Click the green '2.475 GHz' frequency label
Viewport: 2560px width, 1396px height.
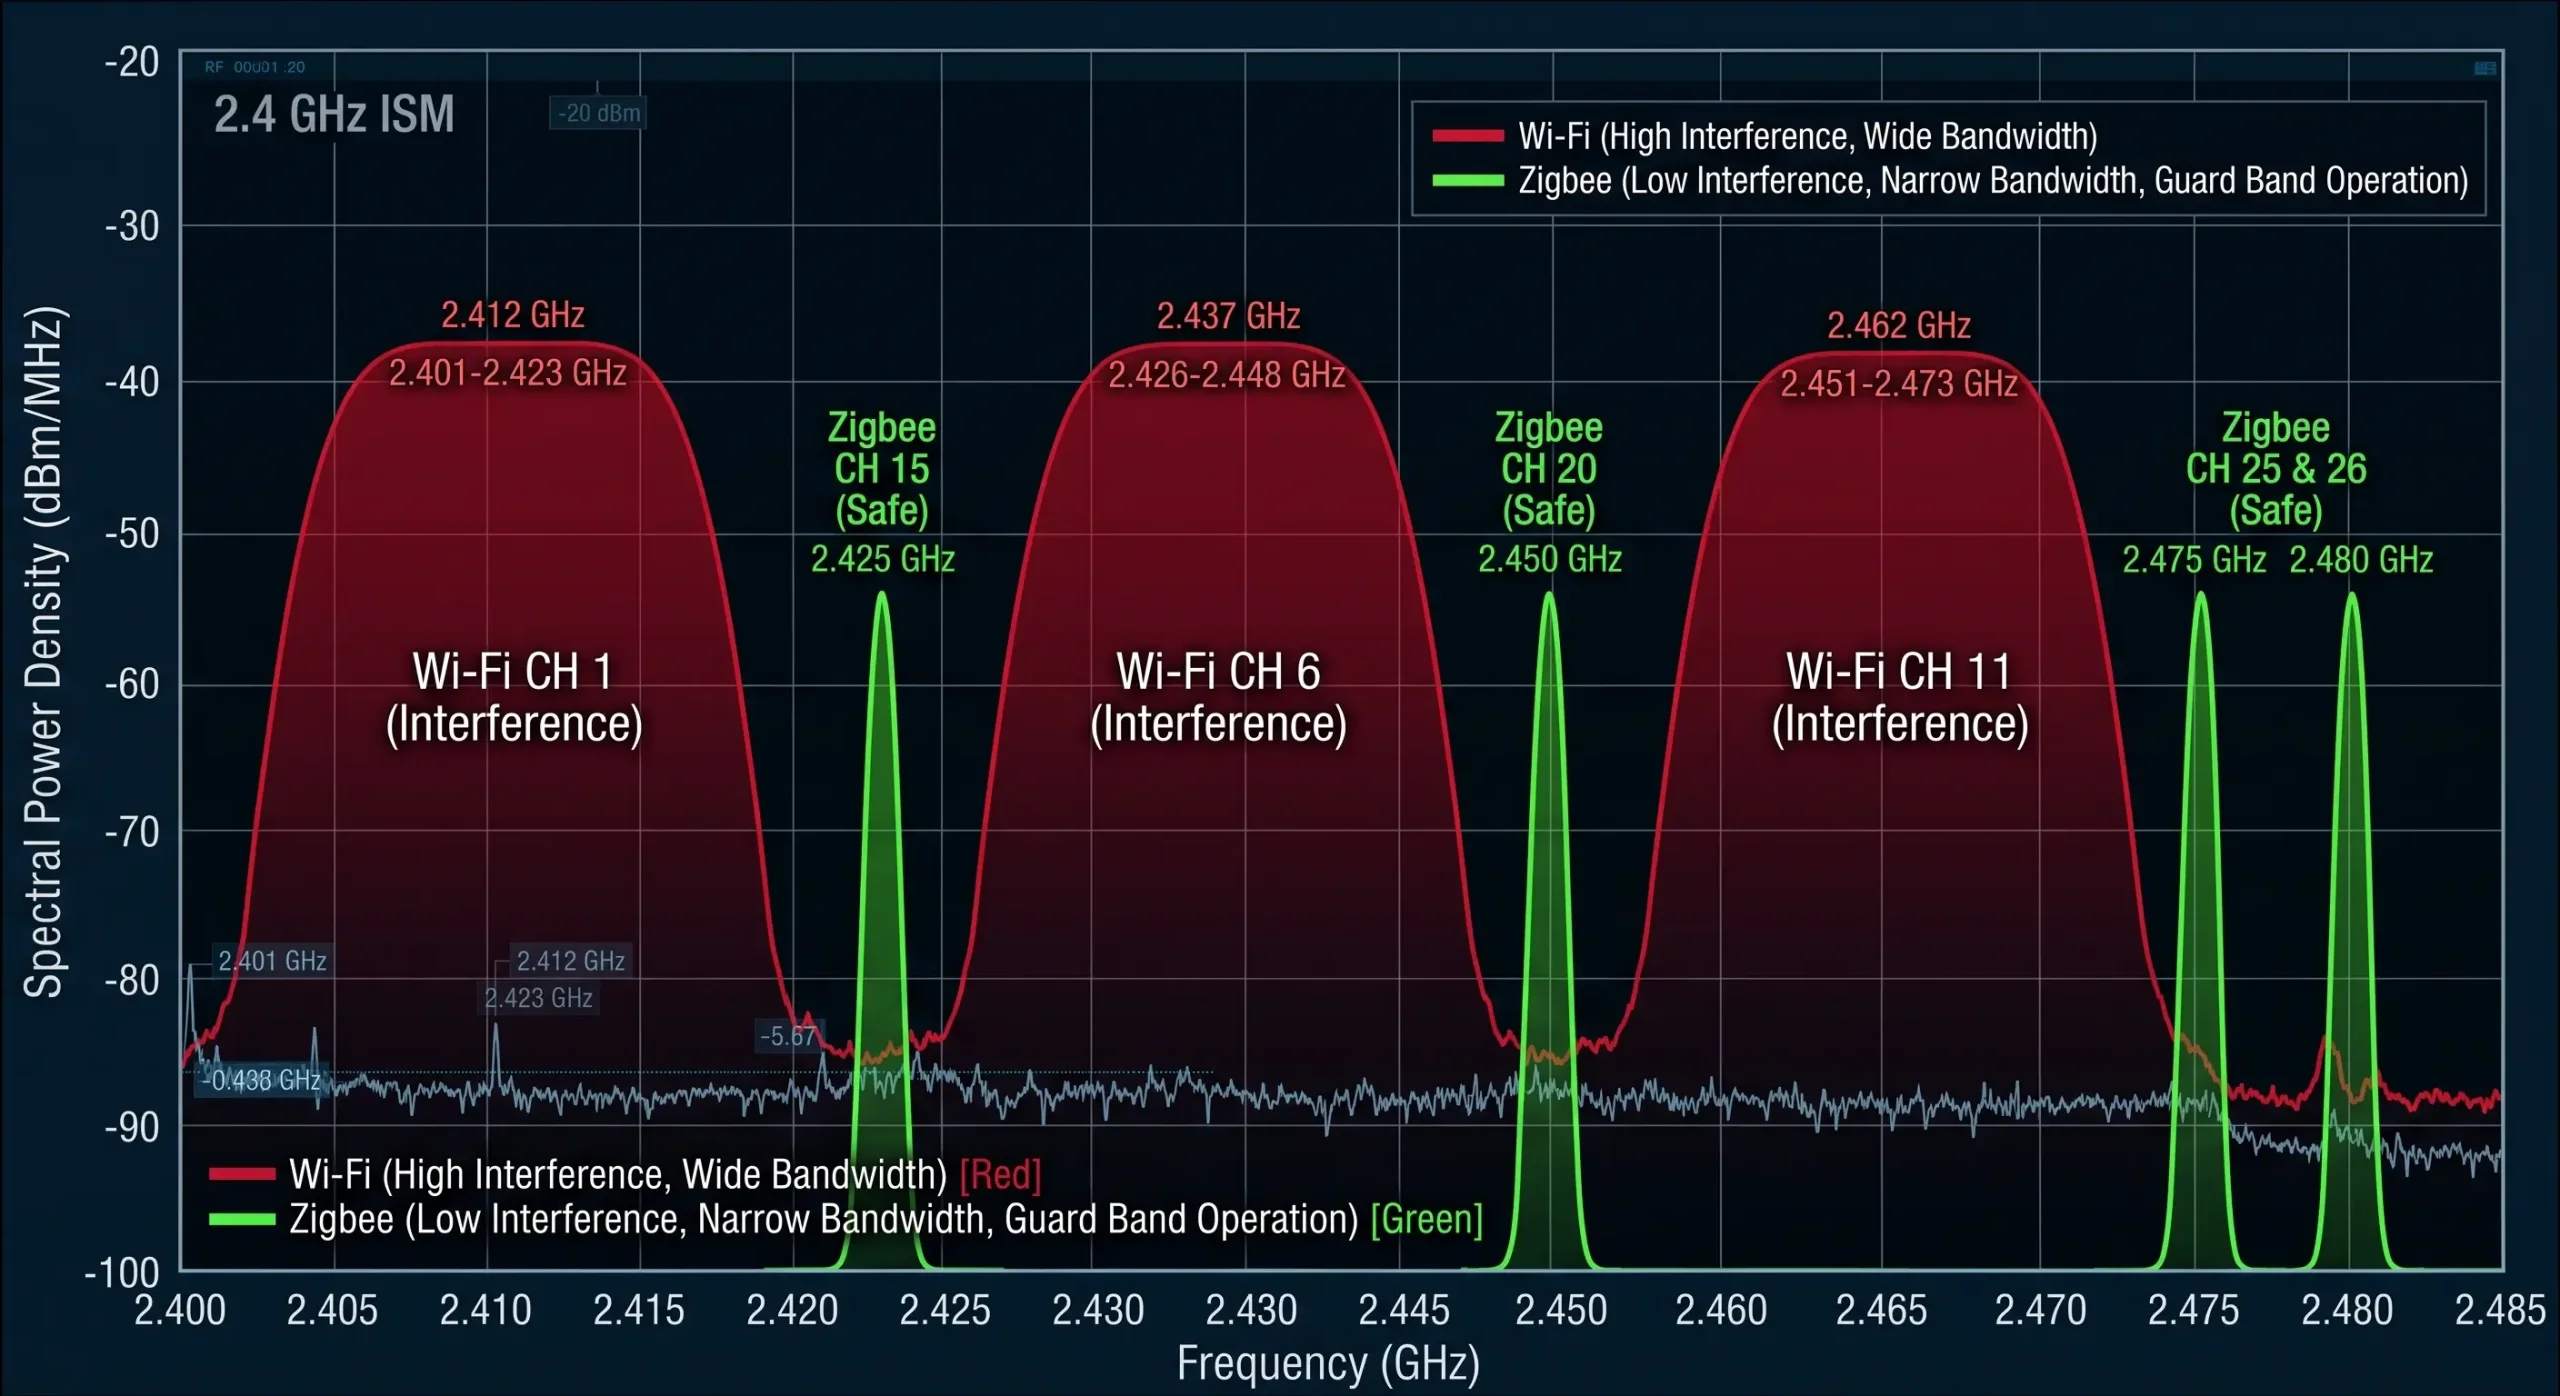(x=2194, y=560)
